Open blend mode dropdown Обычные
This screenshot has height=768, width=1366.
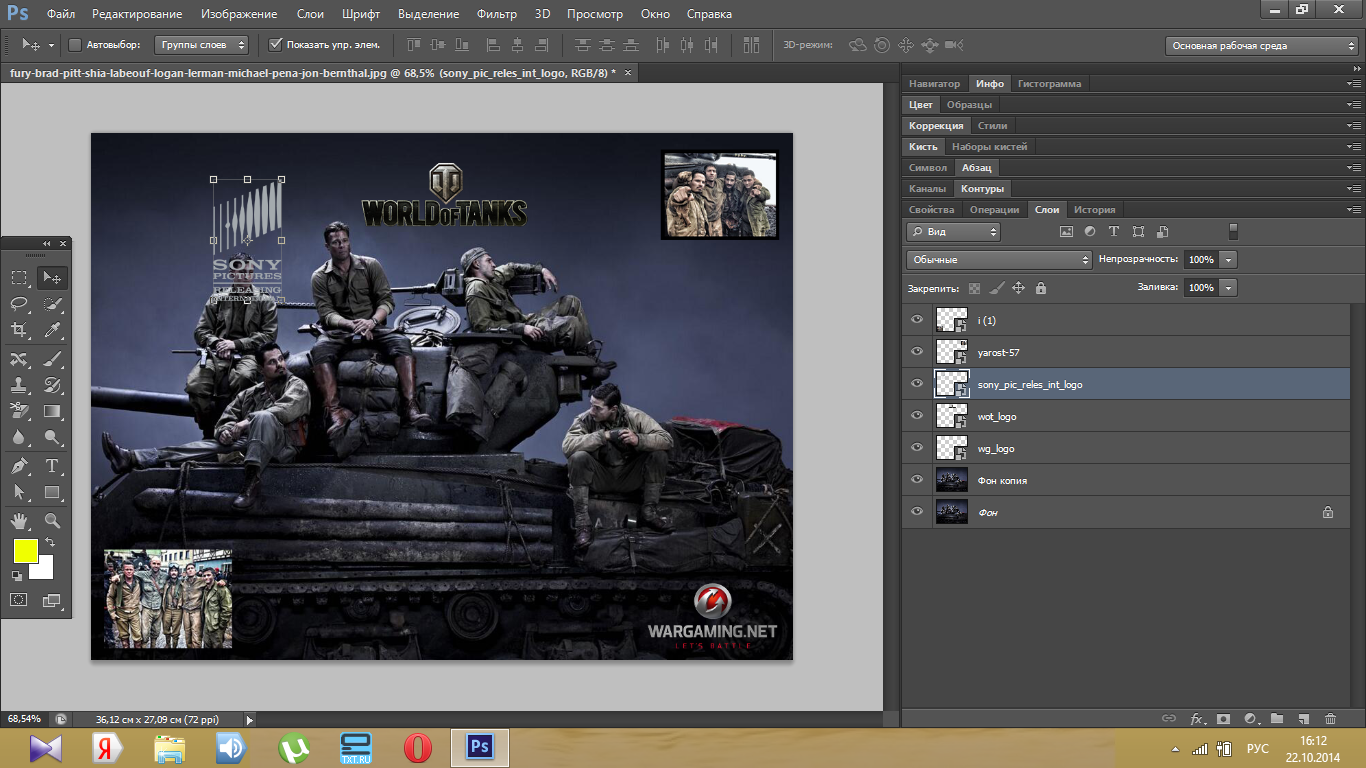point(999,260)
